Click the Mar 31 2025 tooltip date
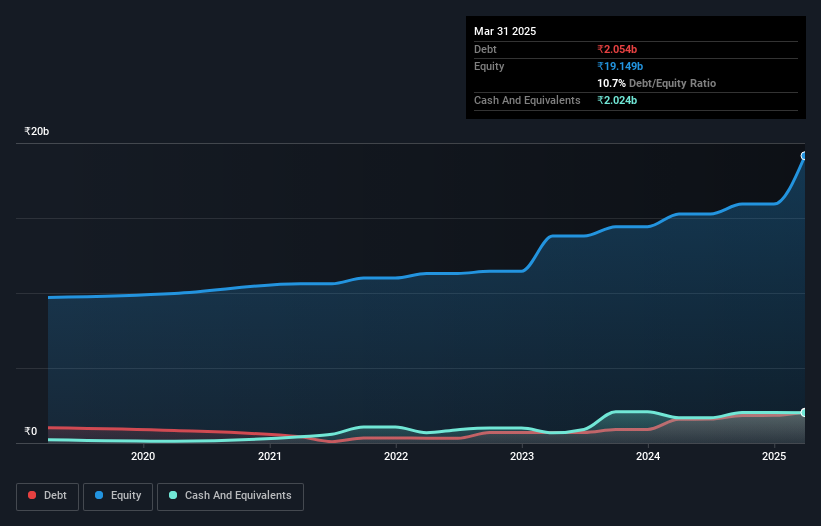This screenshot has width=821, height=526. click(x=505, y=31)
